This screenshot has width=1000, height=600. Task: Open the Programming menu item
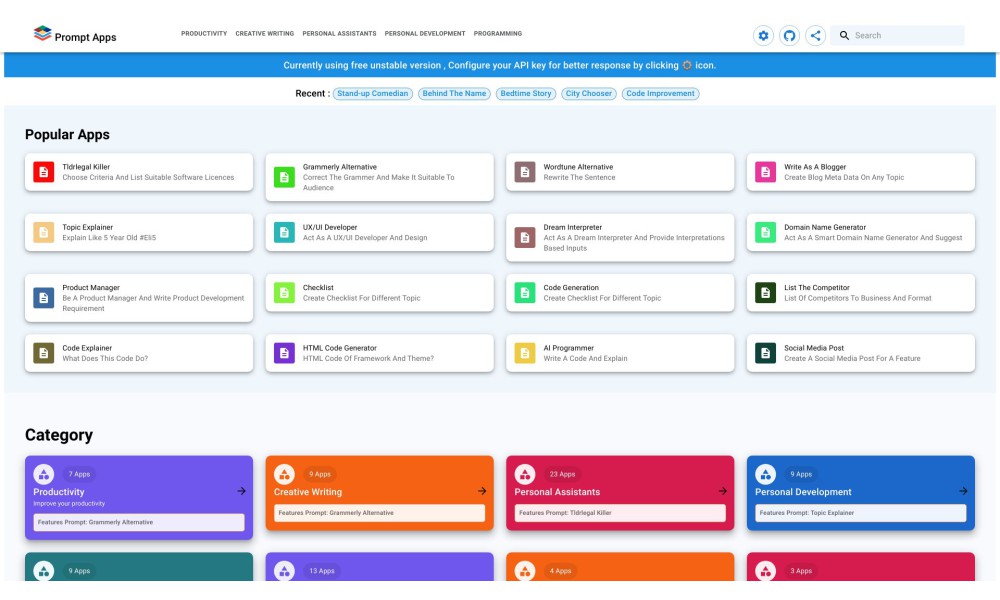497,34
